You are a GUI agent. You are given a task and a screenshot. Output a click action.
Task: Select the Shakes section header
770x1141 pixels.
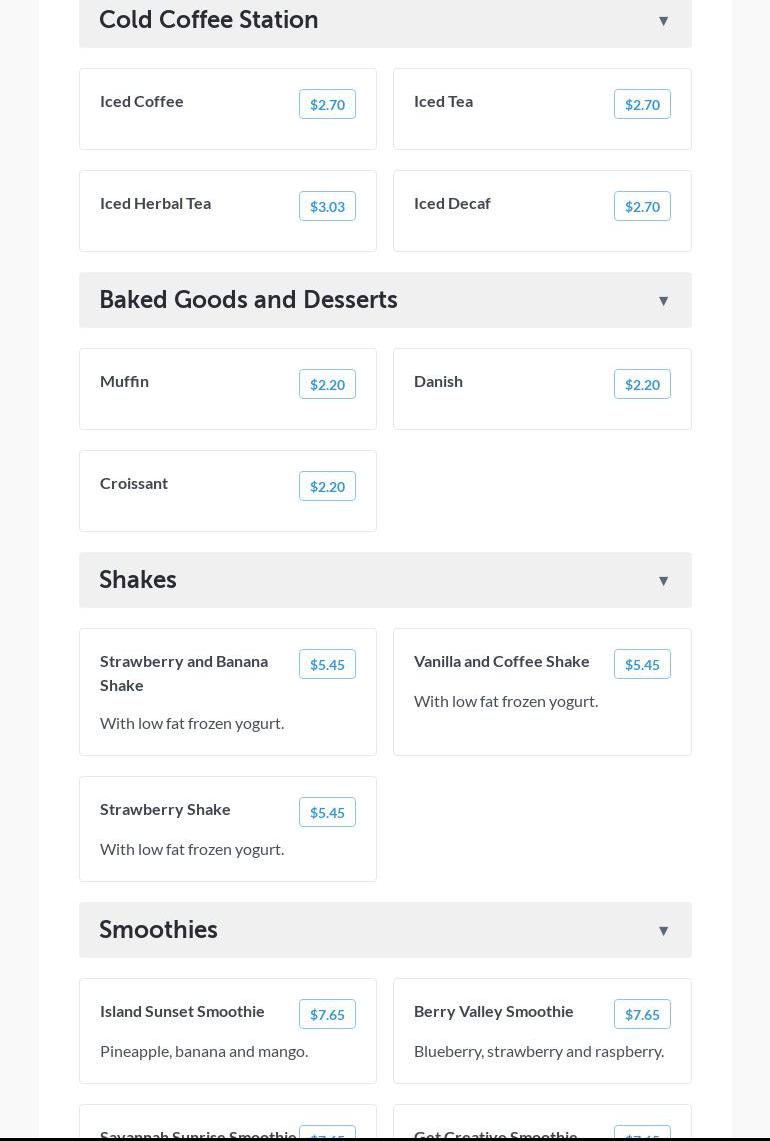(138, 580)
